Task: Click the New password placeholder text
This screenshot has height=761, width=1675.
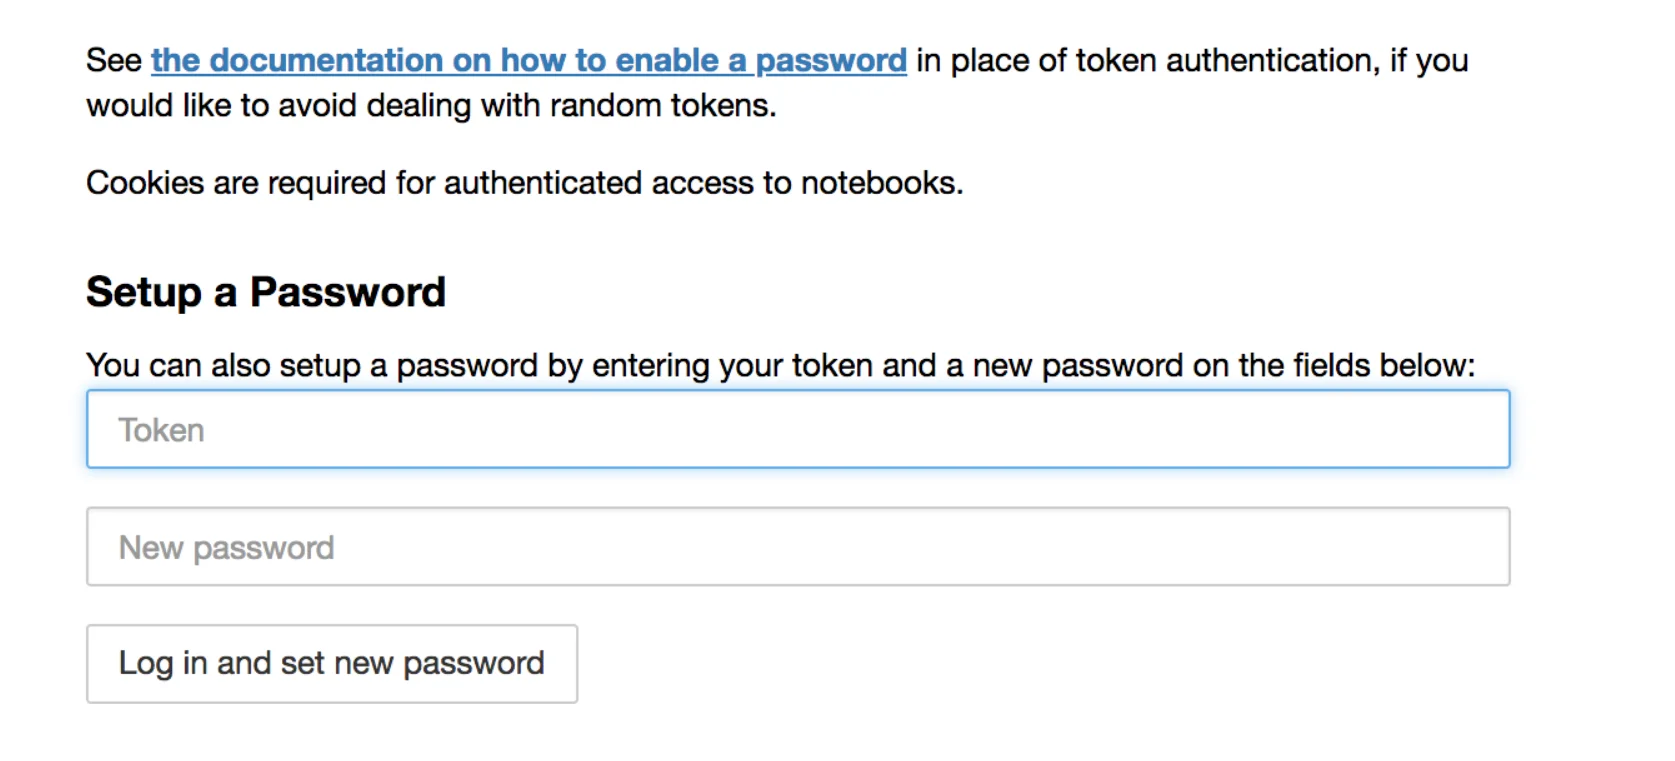Action: click(x=226, y=547)
